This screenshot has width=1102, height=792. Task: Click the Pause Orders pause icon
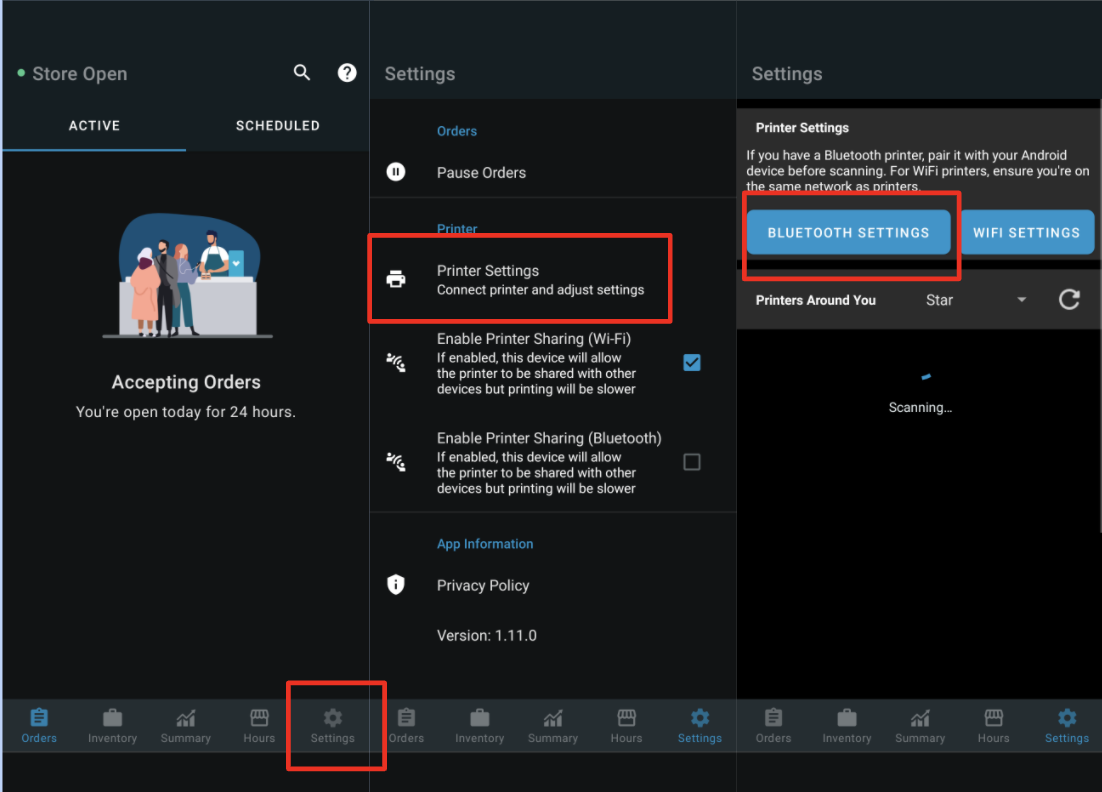click(x=396, y=171)
